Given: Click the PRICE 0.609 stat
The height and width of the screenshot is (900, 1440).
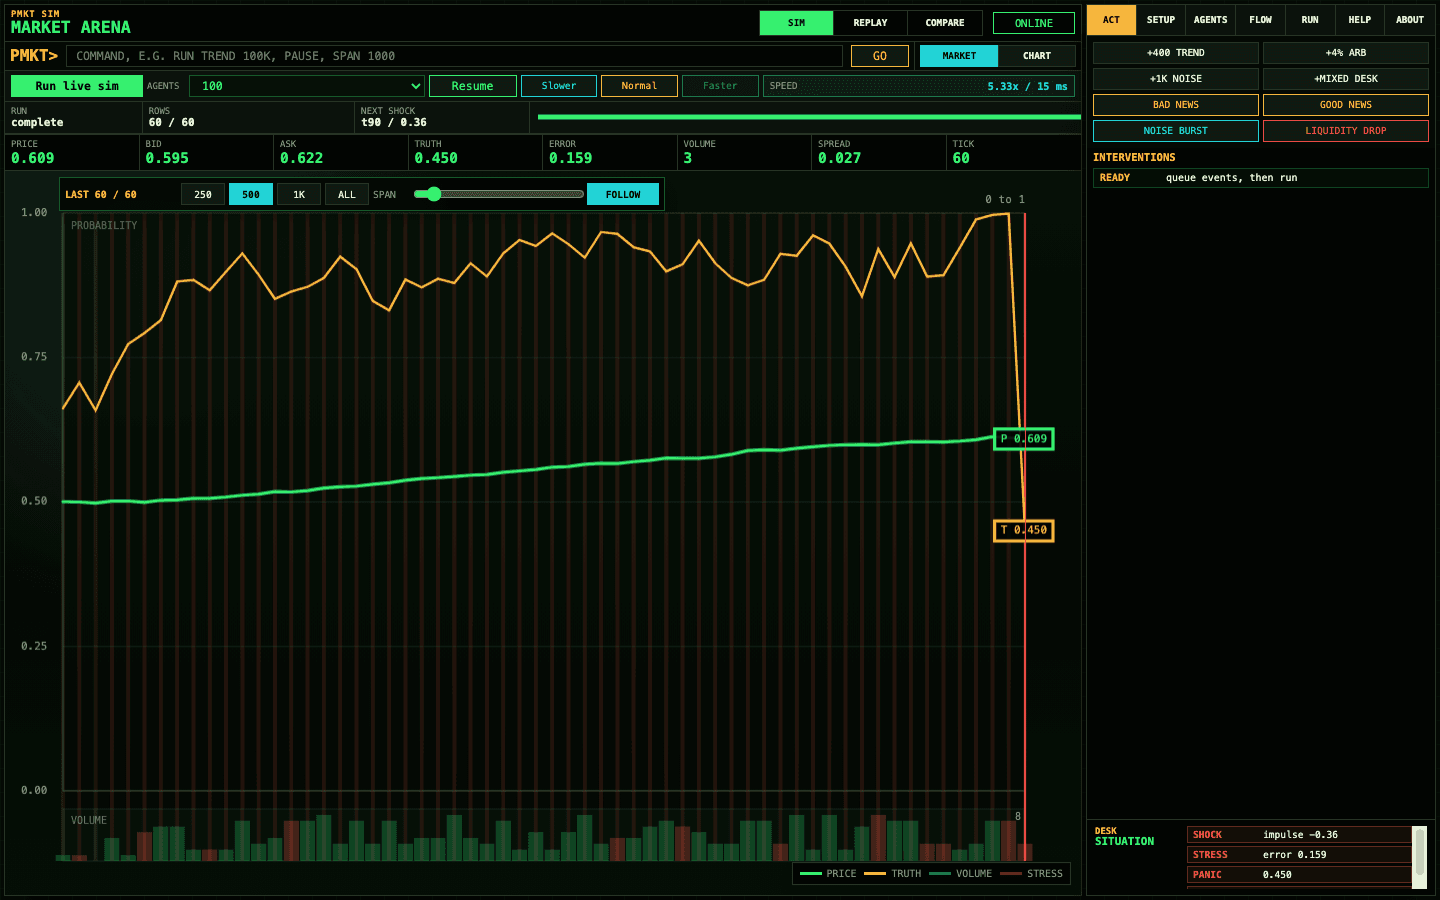Looking at the screenshot, I should pyautogui.click(x=72, y=152).
